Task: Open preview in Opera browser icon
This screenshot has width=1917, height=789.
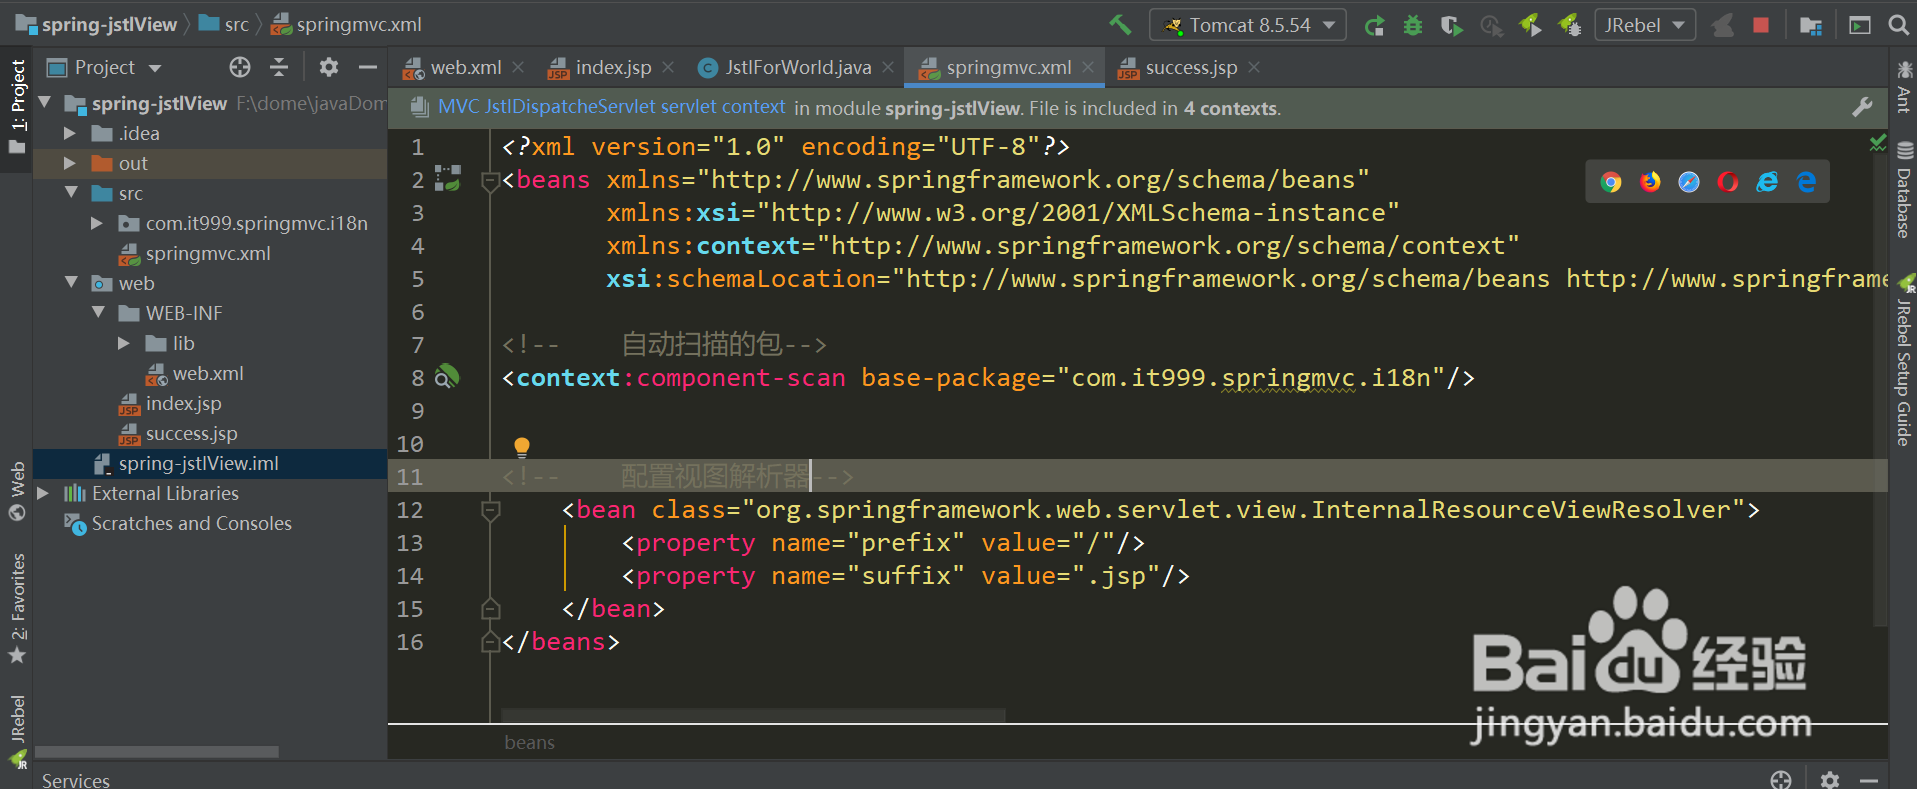Action: (1728, 181)
